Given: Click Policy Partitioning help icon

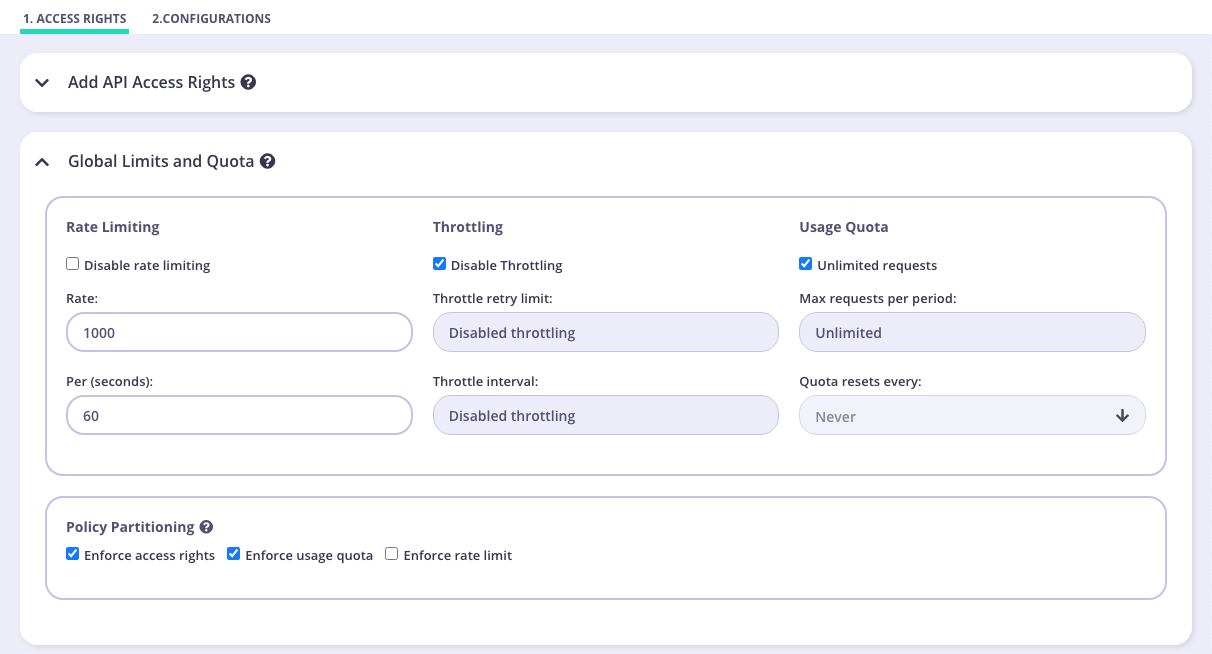Looking at the screenshot, I should pyautogui.click(x=206, y=527).
